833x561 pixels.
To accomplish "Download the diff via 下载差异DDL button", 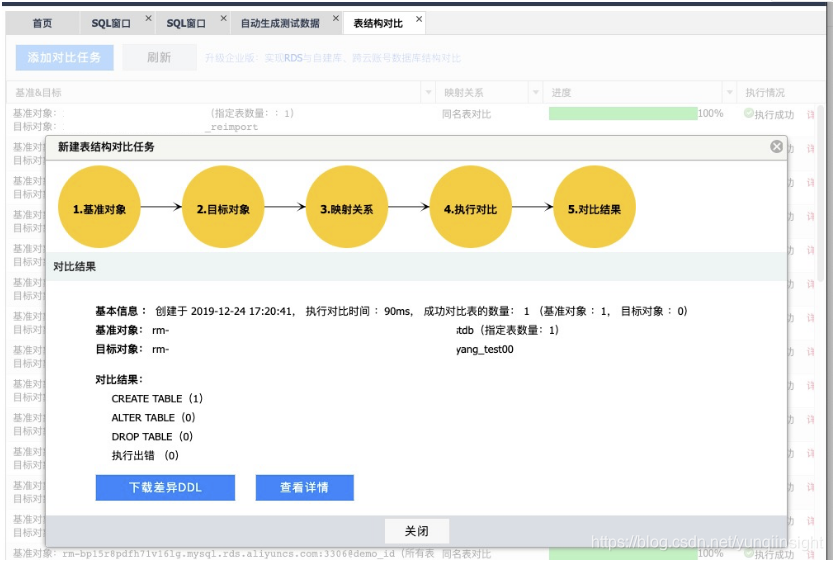I will tap(165, 488).
